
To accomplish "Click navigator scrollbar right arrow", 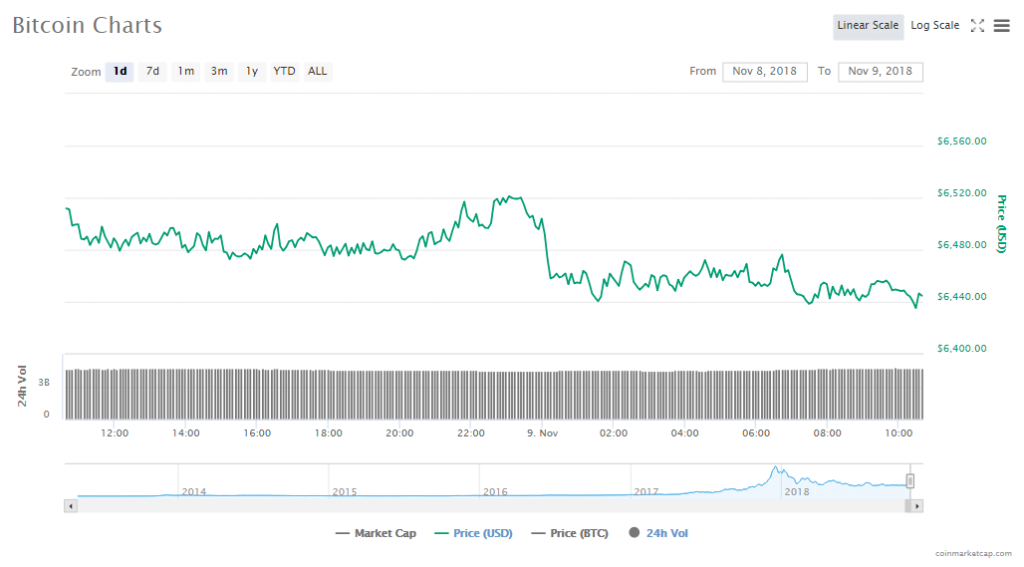I will [x=917, y=506].
